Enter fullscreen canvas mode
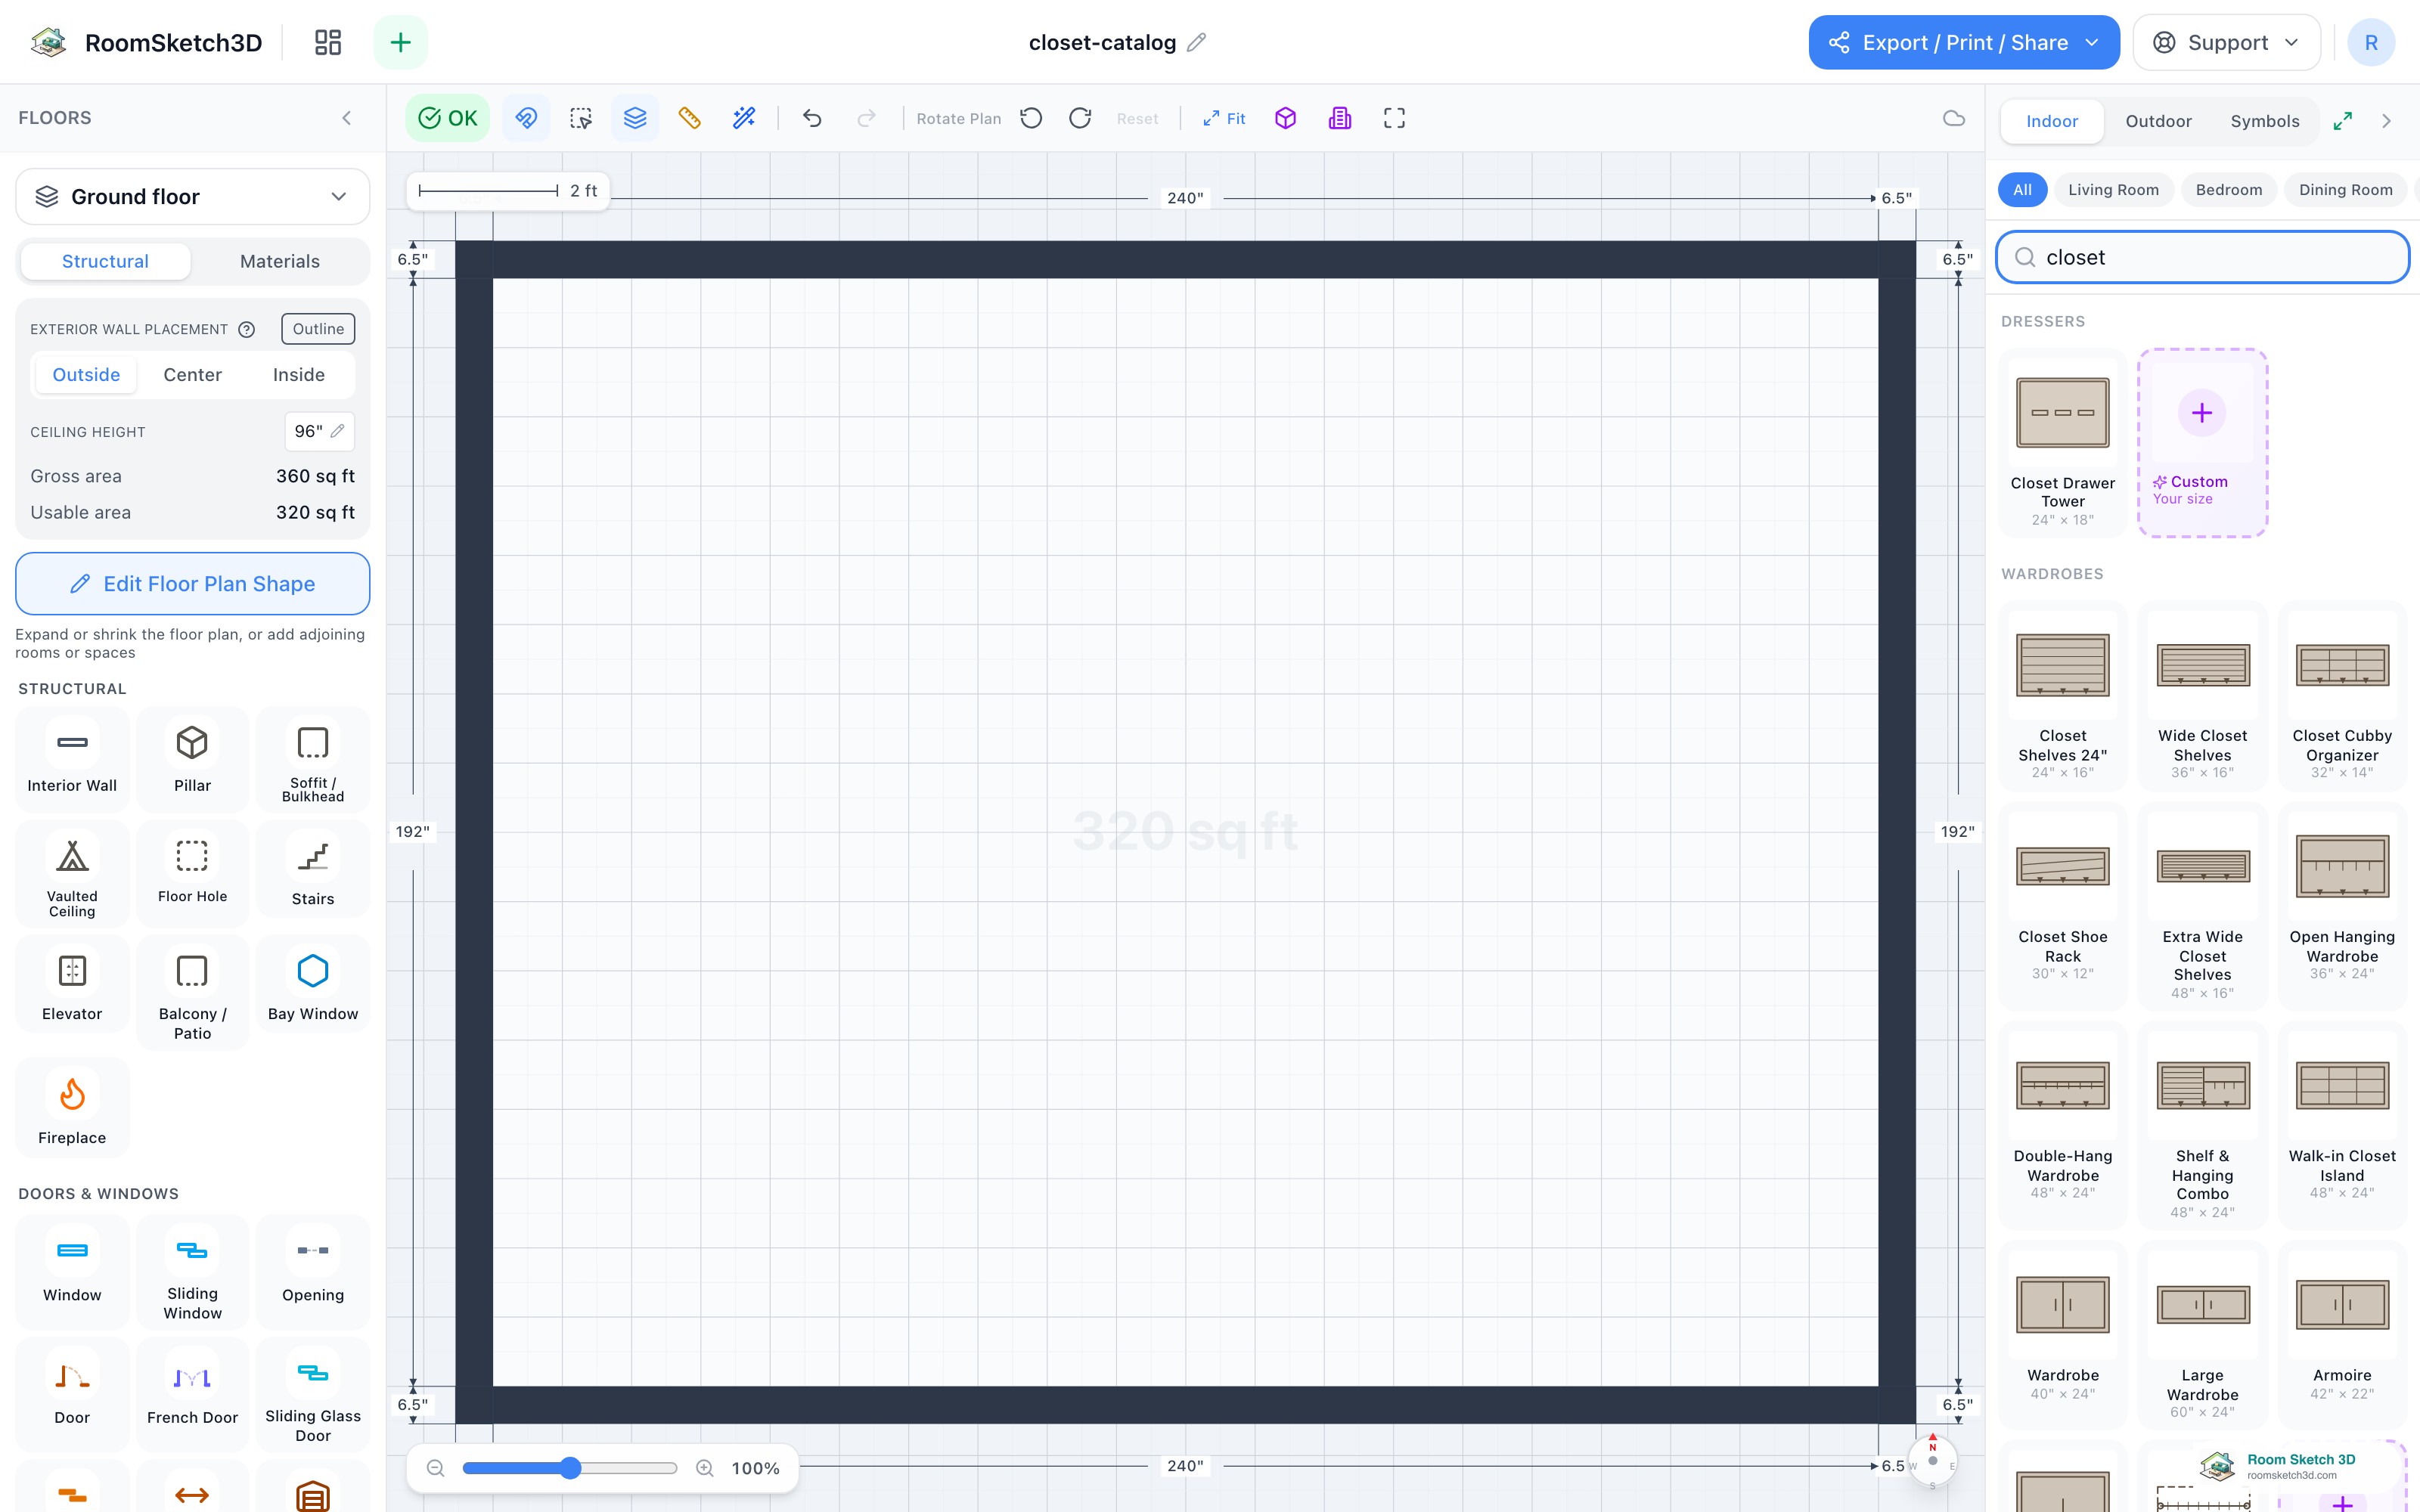The height and width of the screenshot is (1512, 2420). [x=1394, y=118]
